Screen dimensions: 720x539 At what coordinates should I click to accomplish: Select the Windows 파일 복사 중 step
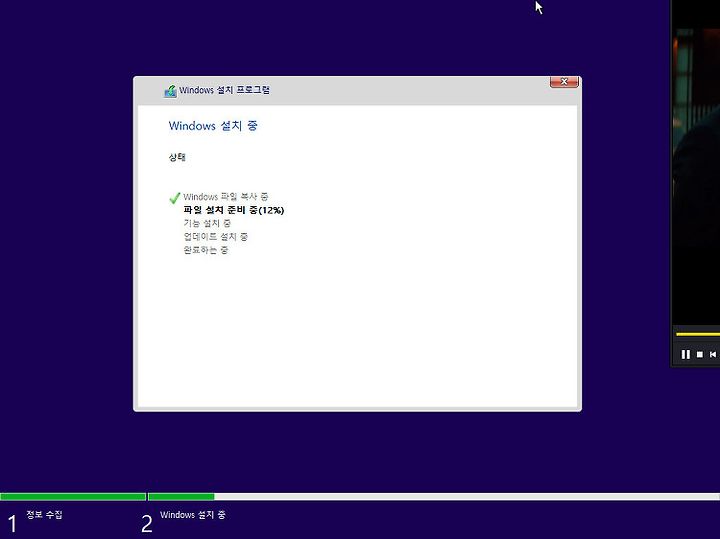(x=225, y=197)
